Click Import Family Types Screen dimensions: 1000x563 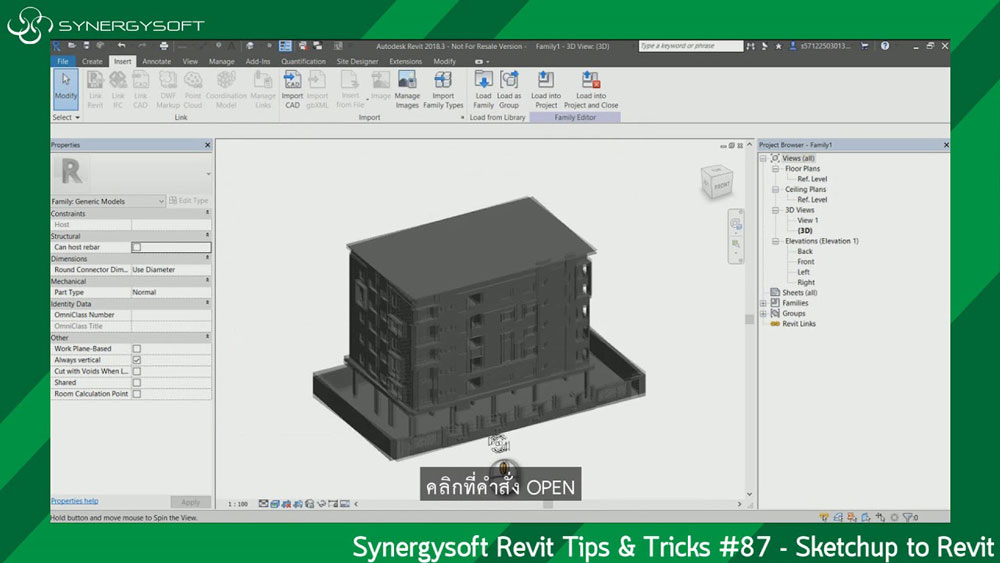(x=443, y=90)
